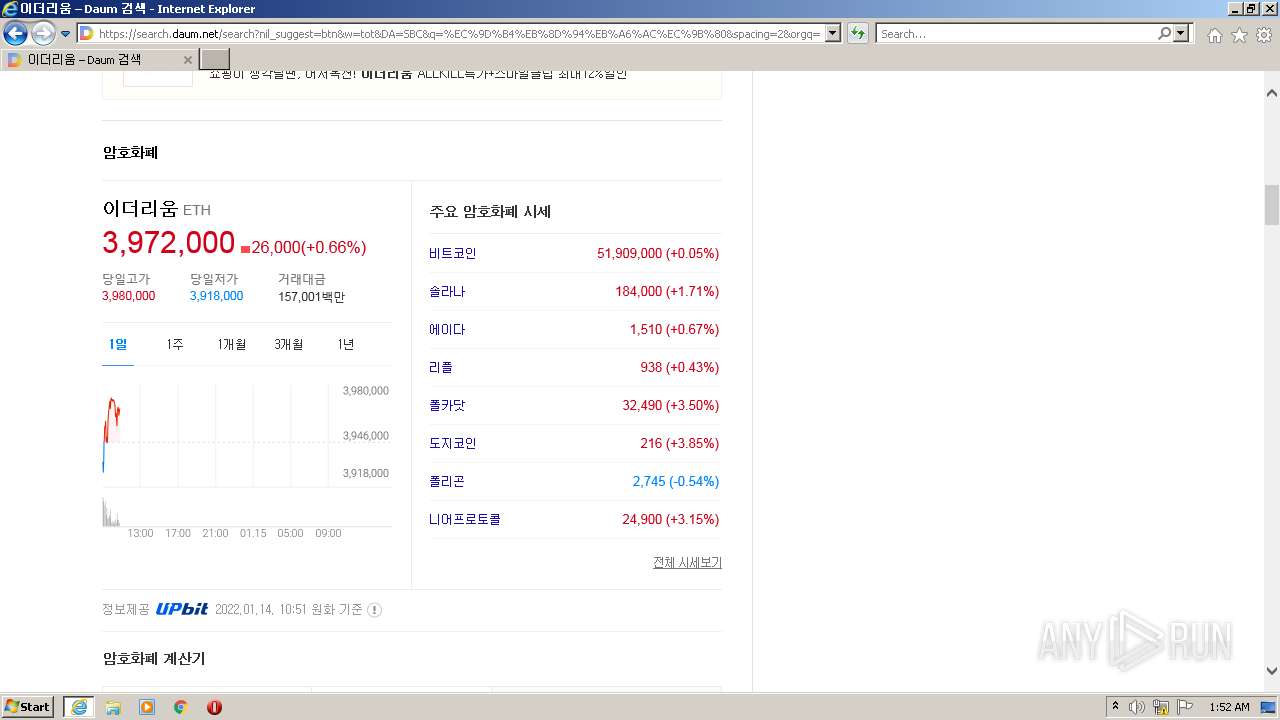
Task: Go forward with the browser Forward button
Action: coord(43,33)
